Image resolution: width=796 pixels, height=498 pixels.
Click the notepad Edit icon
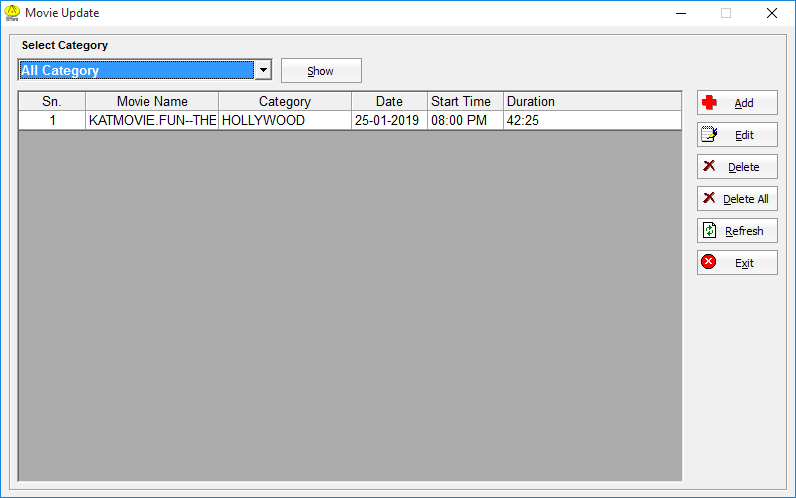pos(709,135)
